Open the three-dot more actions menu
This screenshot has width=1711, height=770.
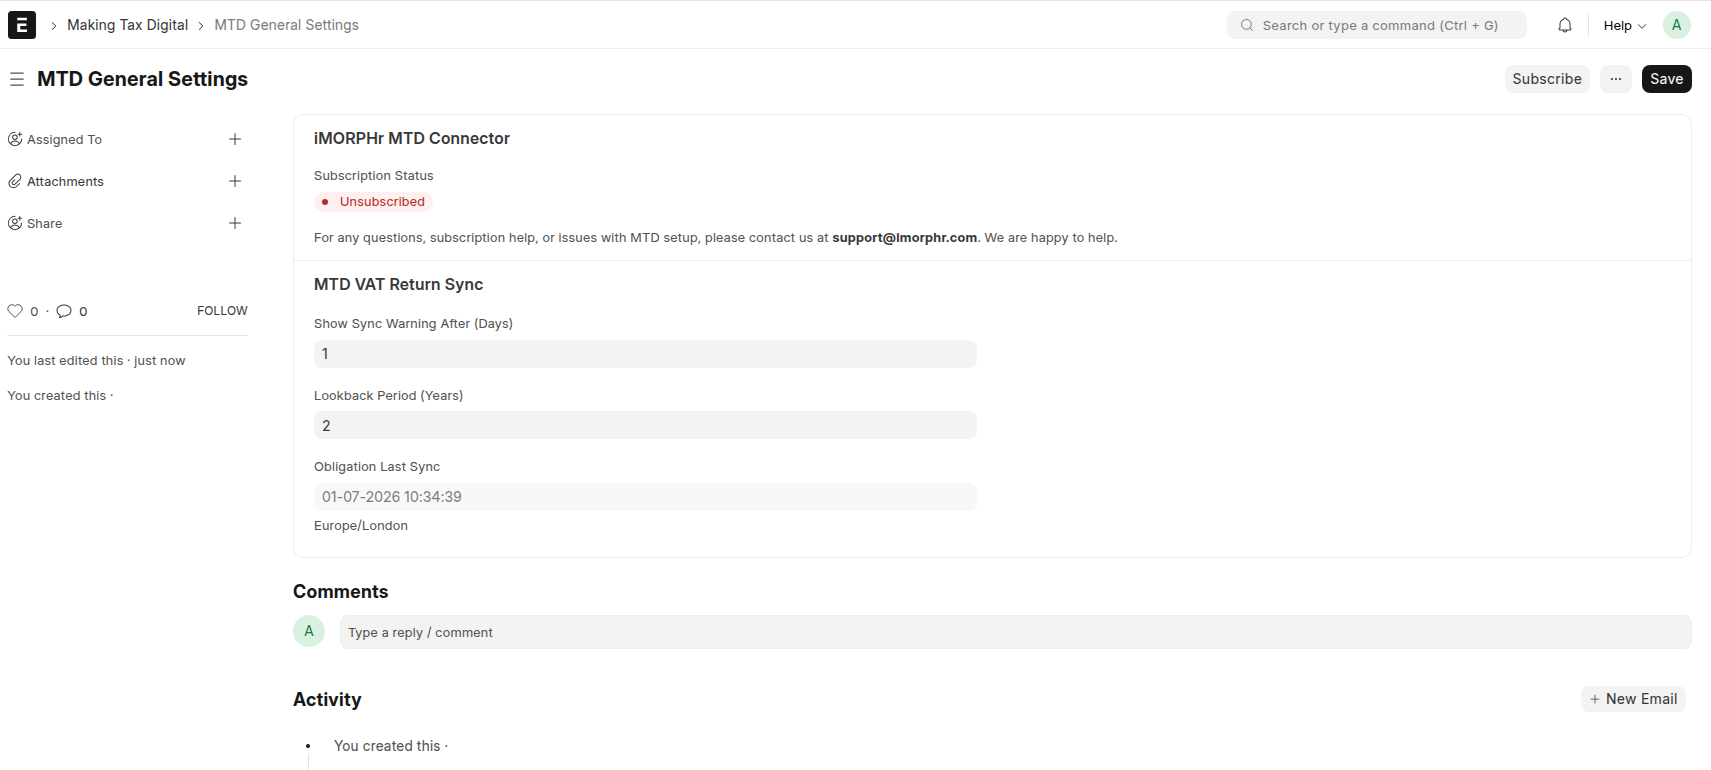tap(1616, 79)
